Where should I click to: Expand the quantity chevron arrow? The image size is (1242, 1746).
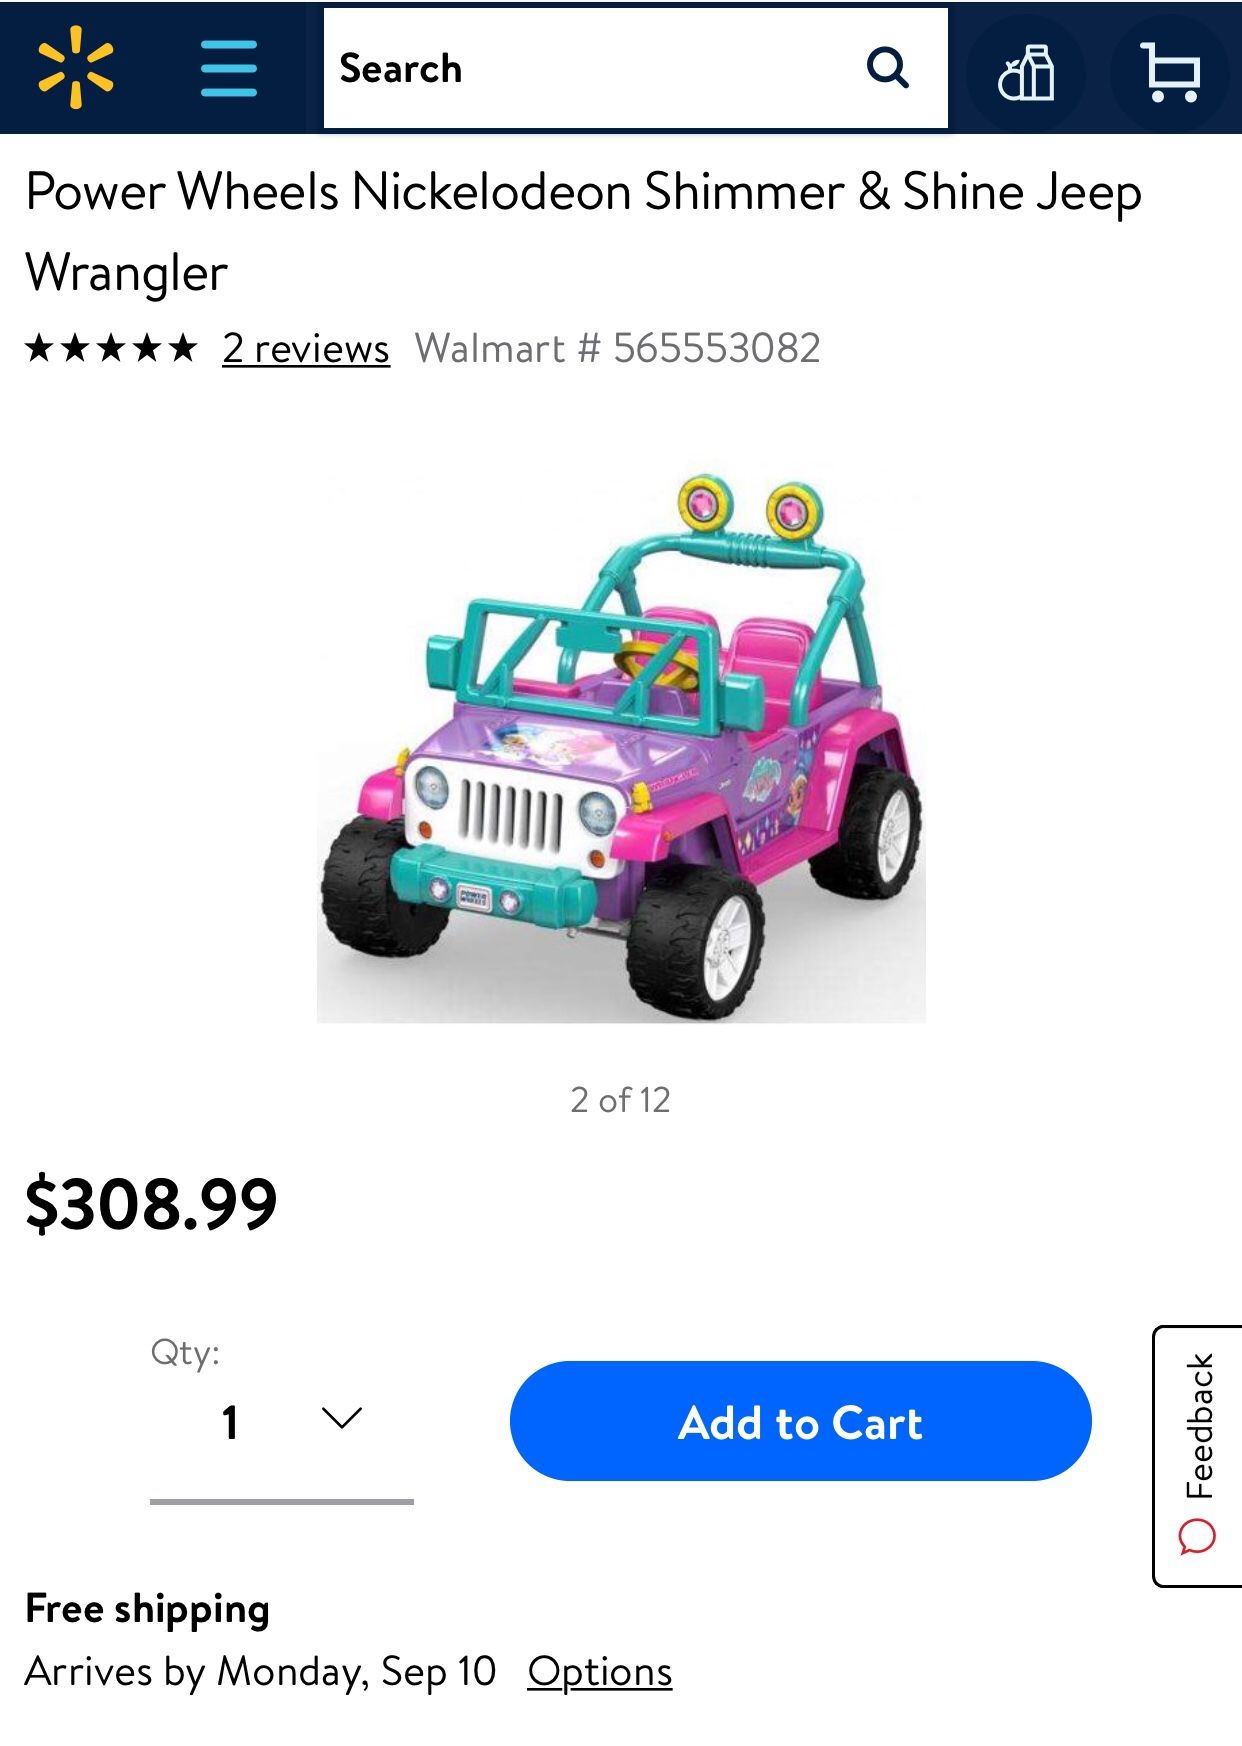pos(342,1418)
